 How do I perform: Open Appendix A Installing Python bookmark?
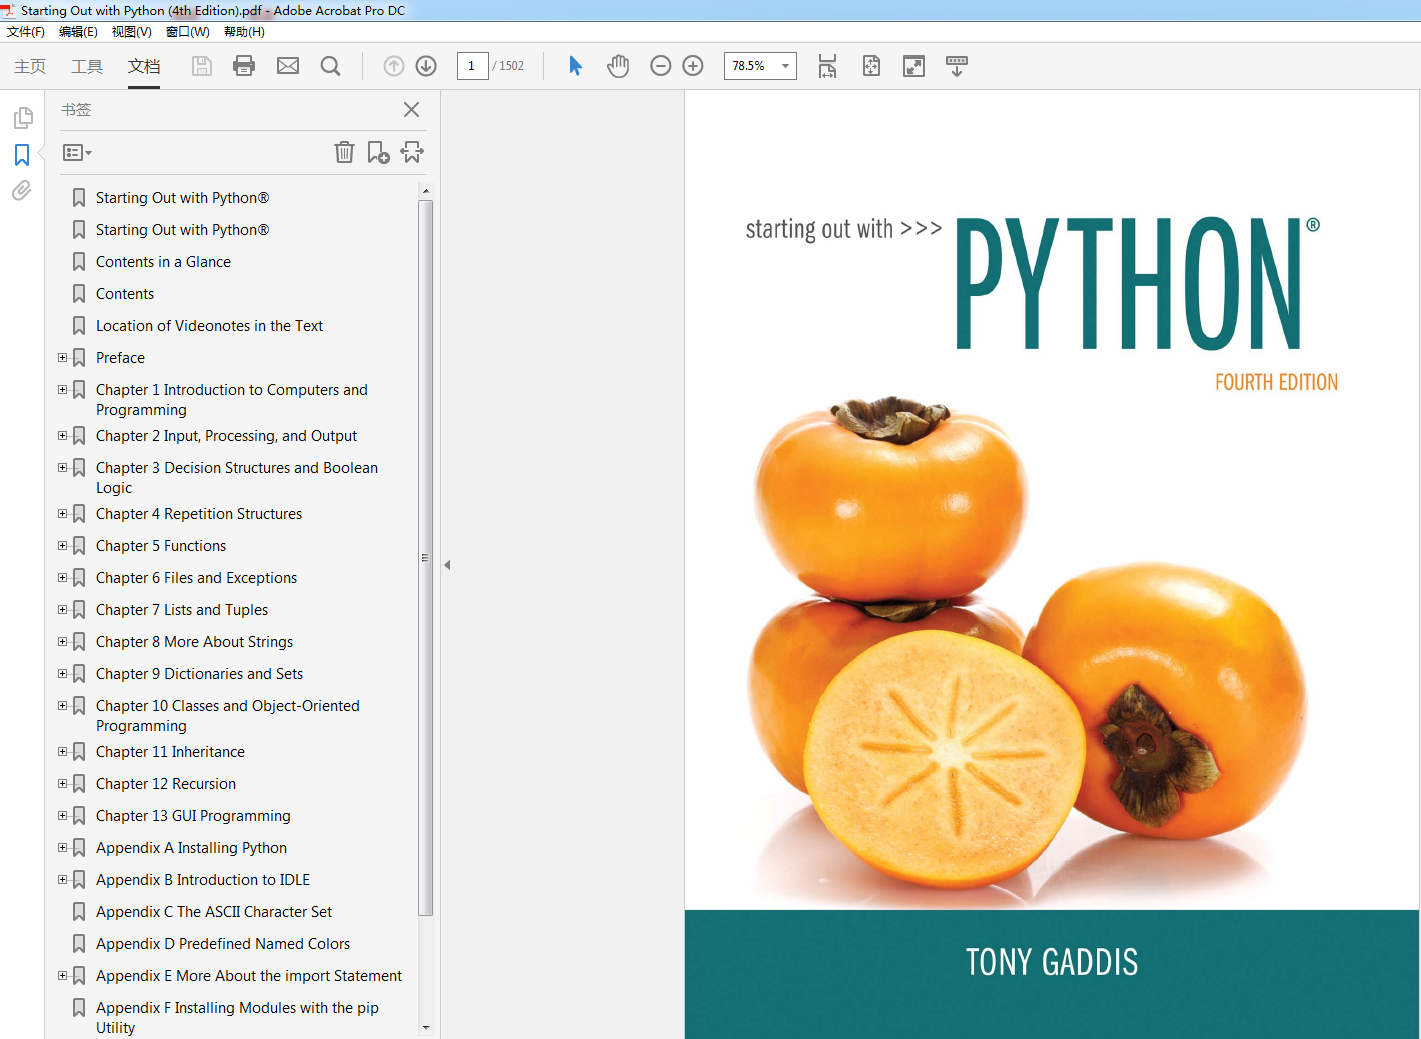coord(191,848)
